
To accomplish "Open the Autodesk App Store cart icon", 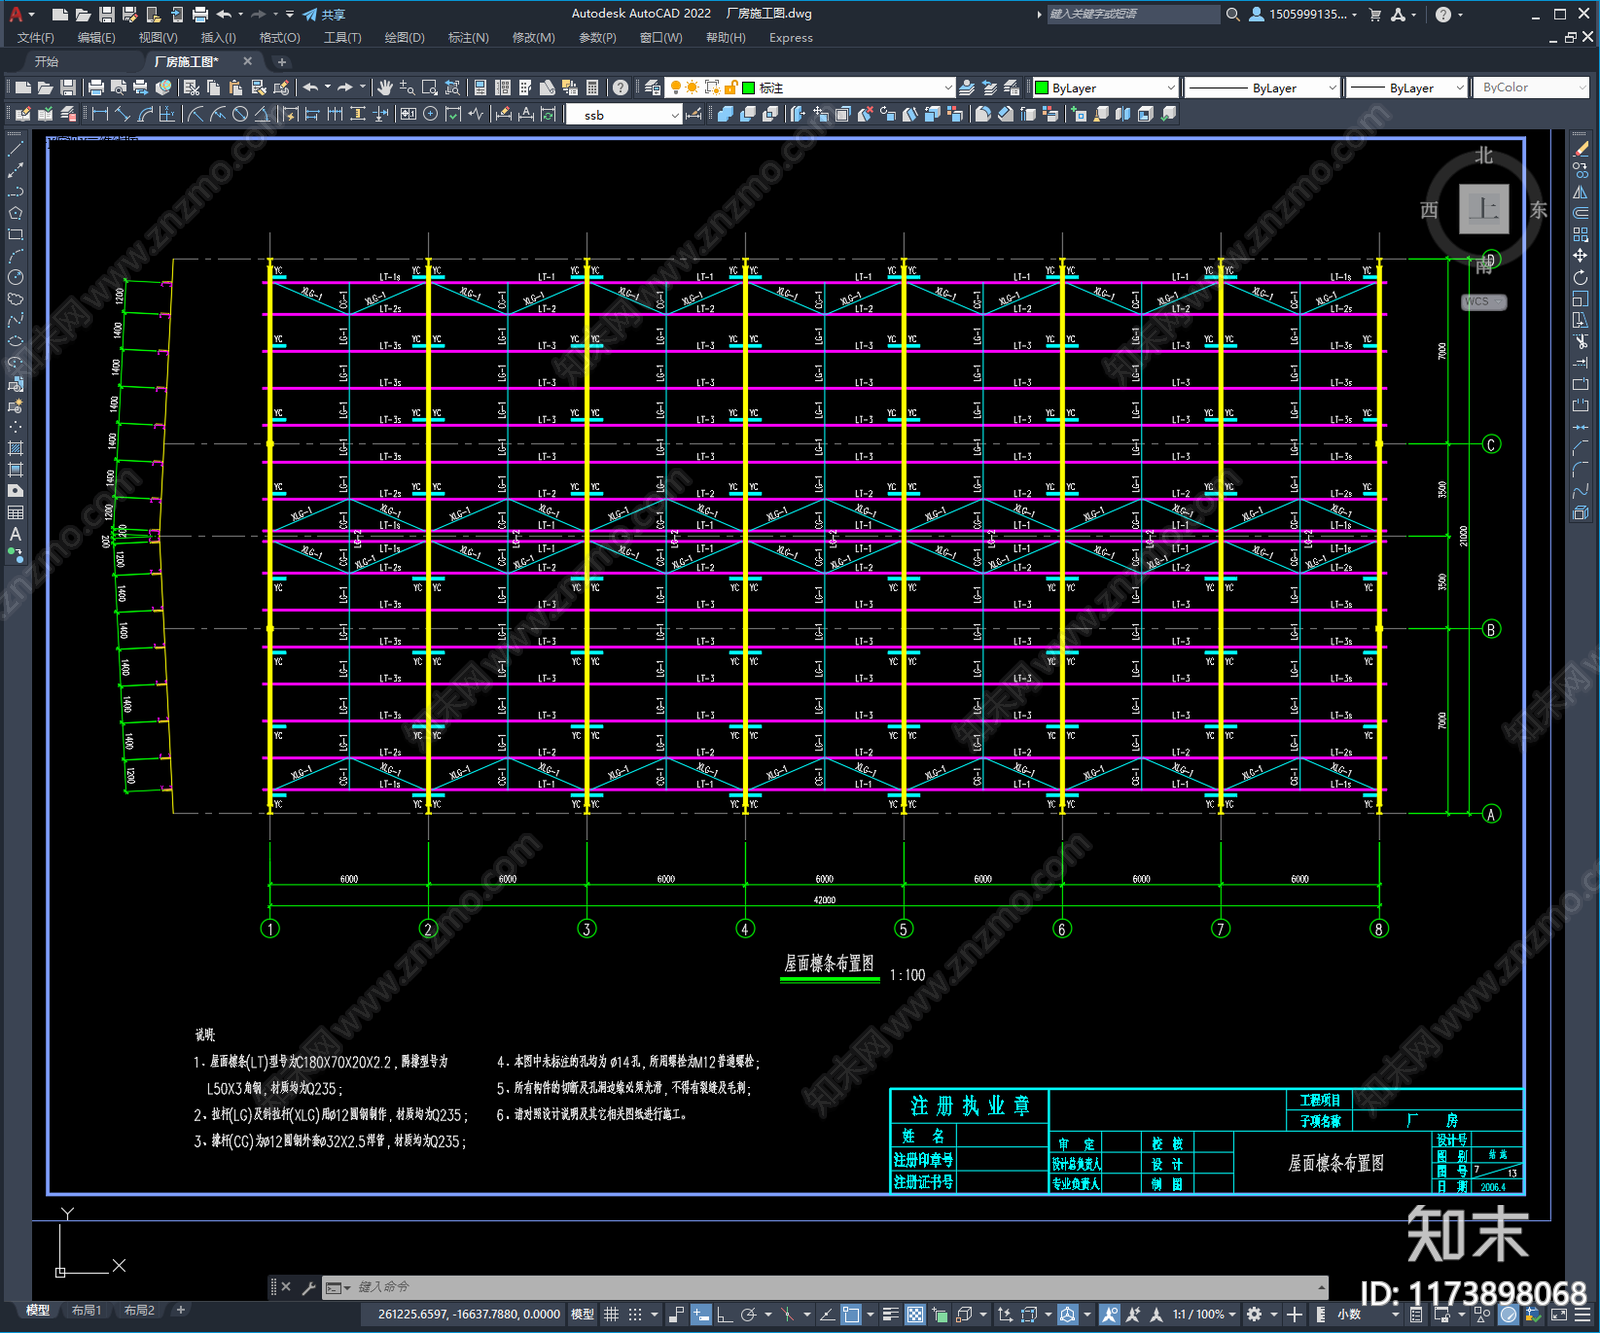I will [x=1375, y=14].
